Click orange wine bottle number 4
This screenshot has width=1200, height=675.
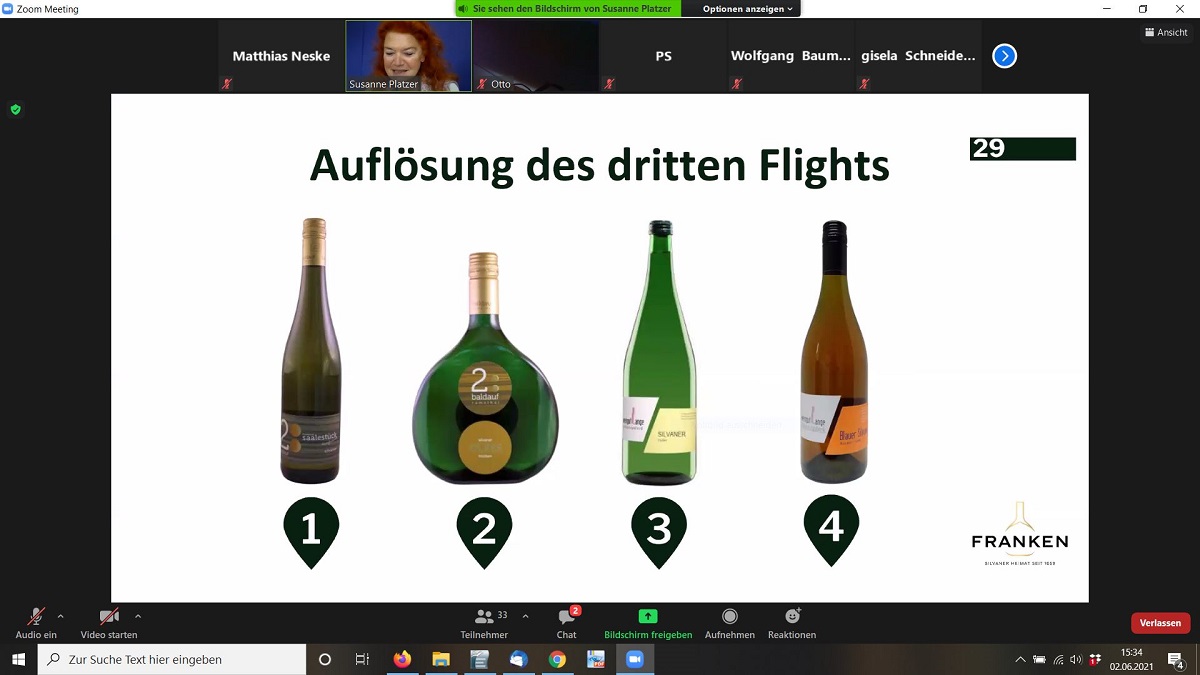tap(832, 352)
